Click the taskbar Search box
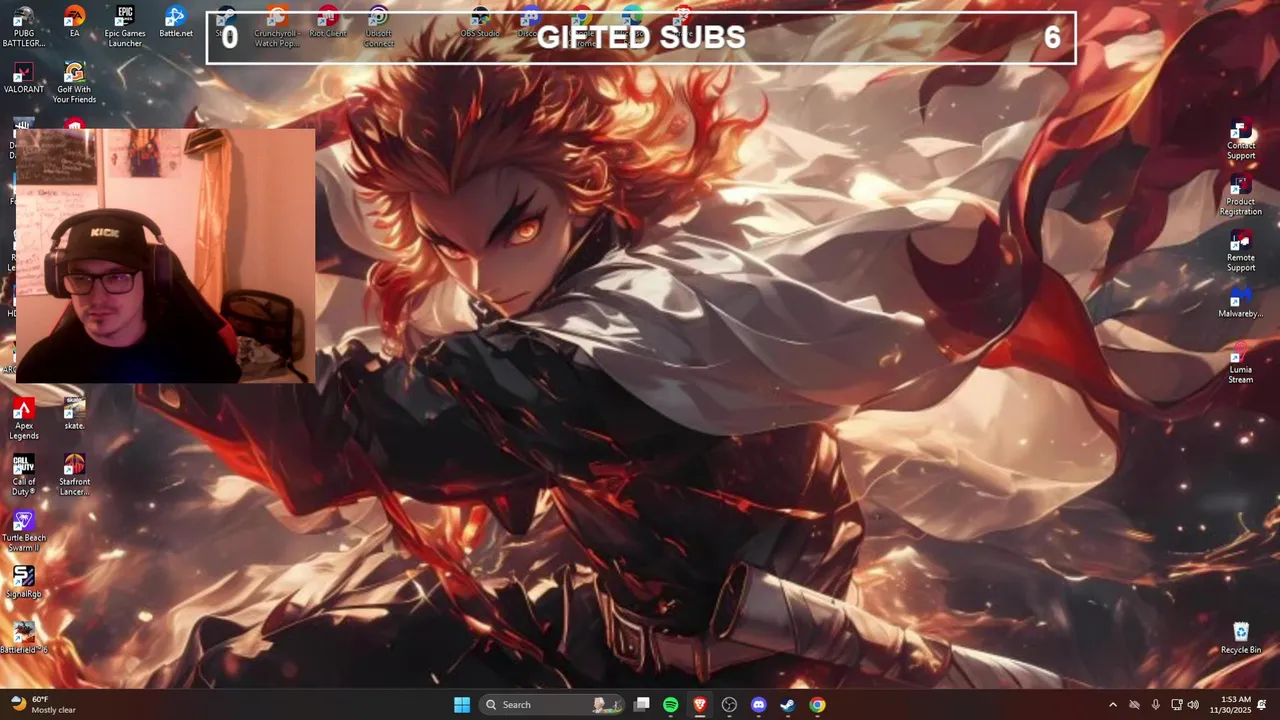 tap(553, 705)
